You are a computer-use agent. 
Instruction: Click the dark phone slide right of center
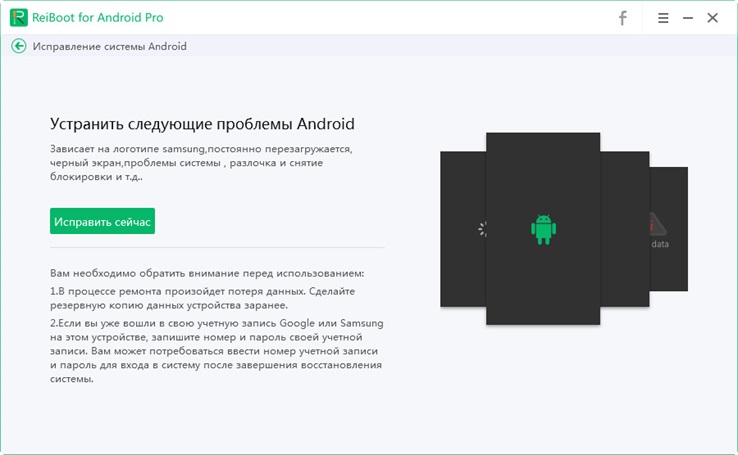click(x=625, y=229)
